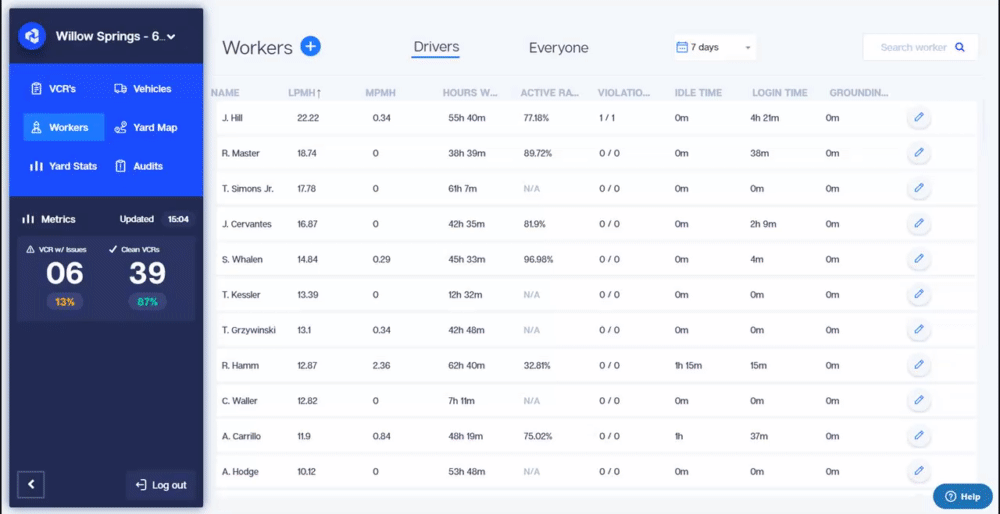This screenshot has width=1000, height=514.
Task: Sort by the LOGIN TIME column
Action: [x=780, y=93]
